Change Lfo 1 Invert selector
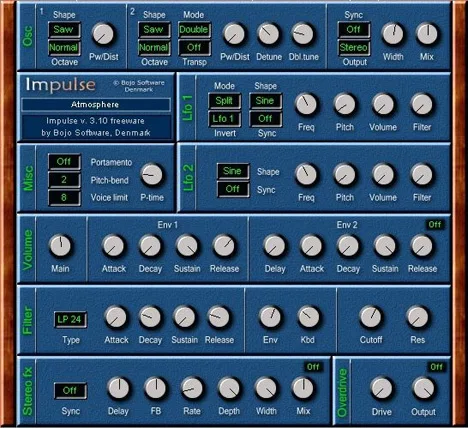The height and width of the screenshot is (428, 468). pyautogui.click(x=224, y=119)
